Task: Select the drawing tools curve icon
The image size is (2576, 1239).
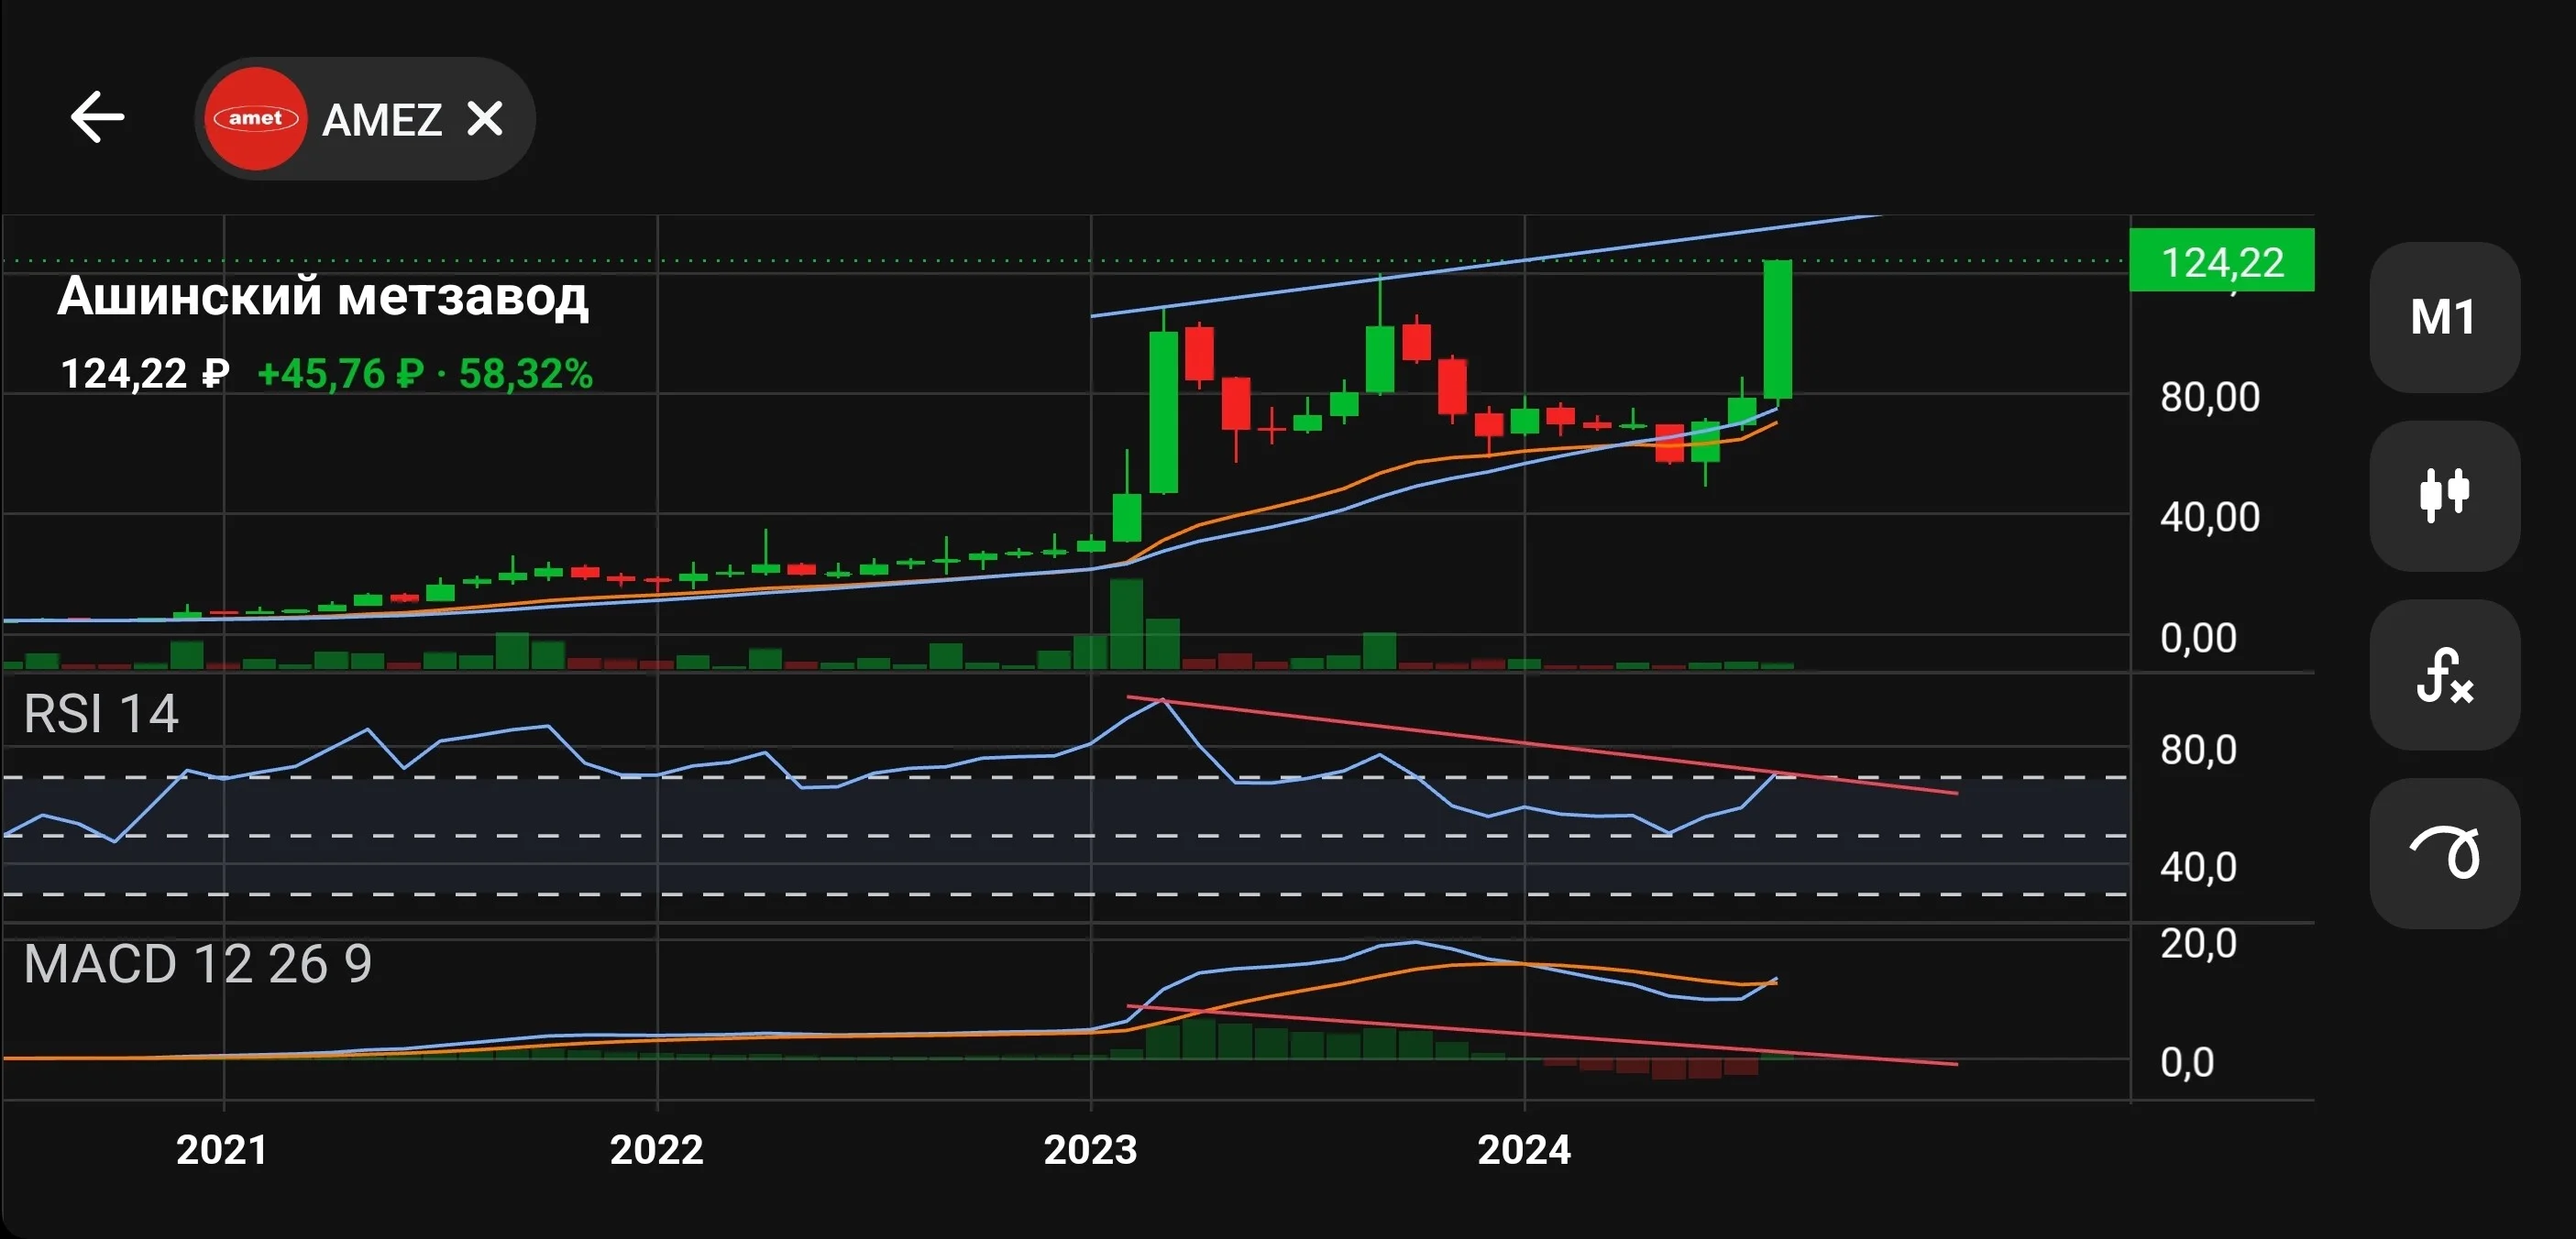Action: (x=2443, y=853)
